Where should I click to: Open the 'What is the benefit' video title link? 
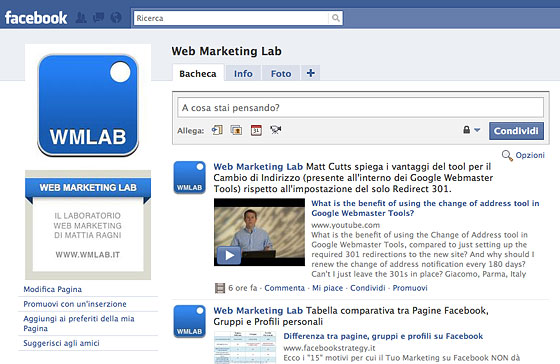tap(425, 208)
